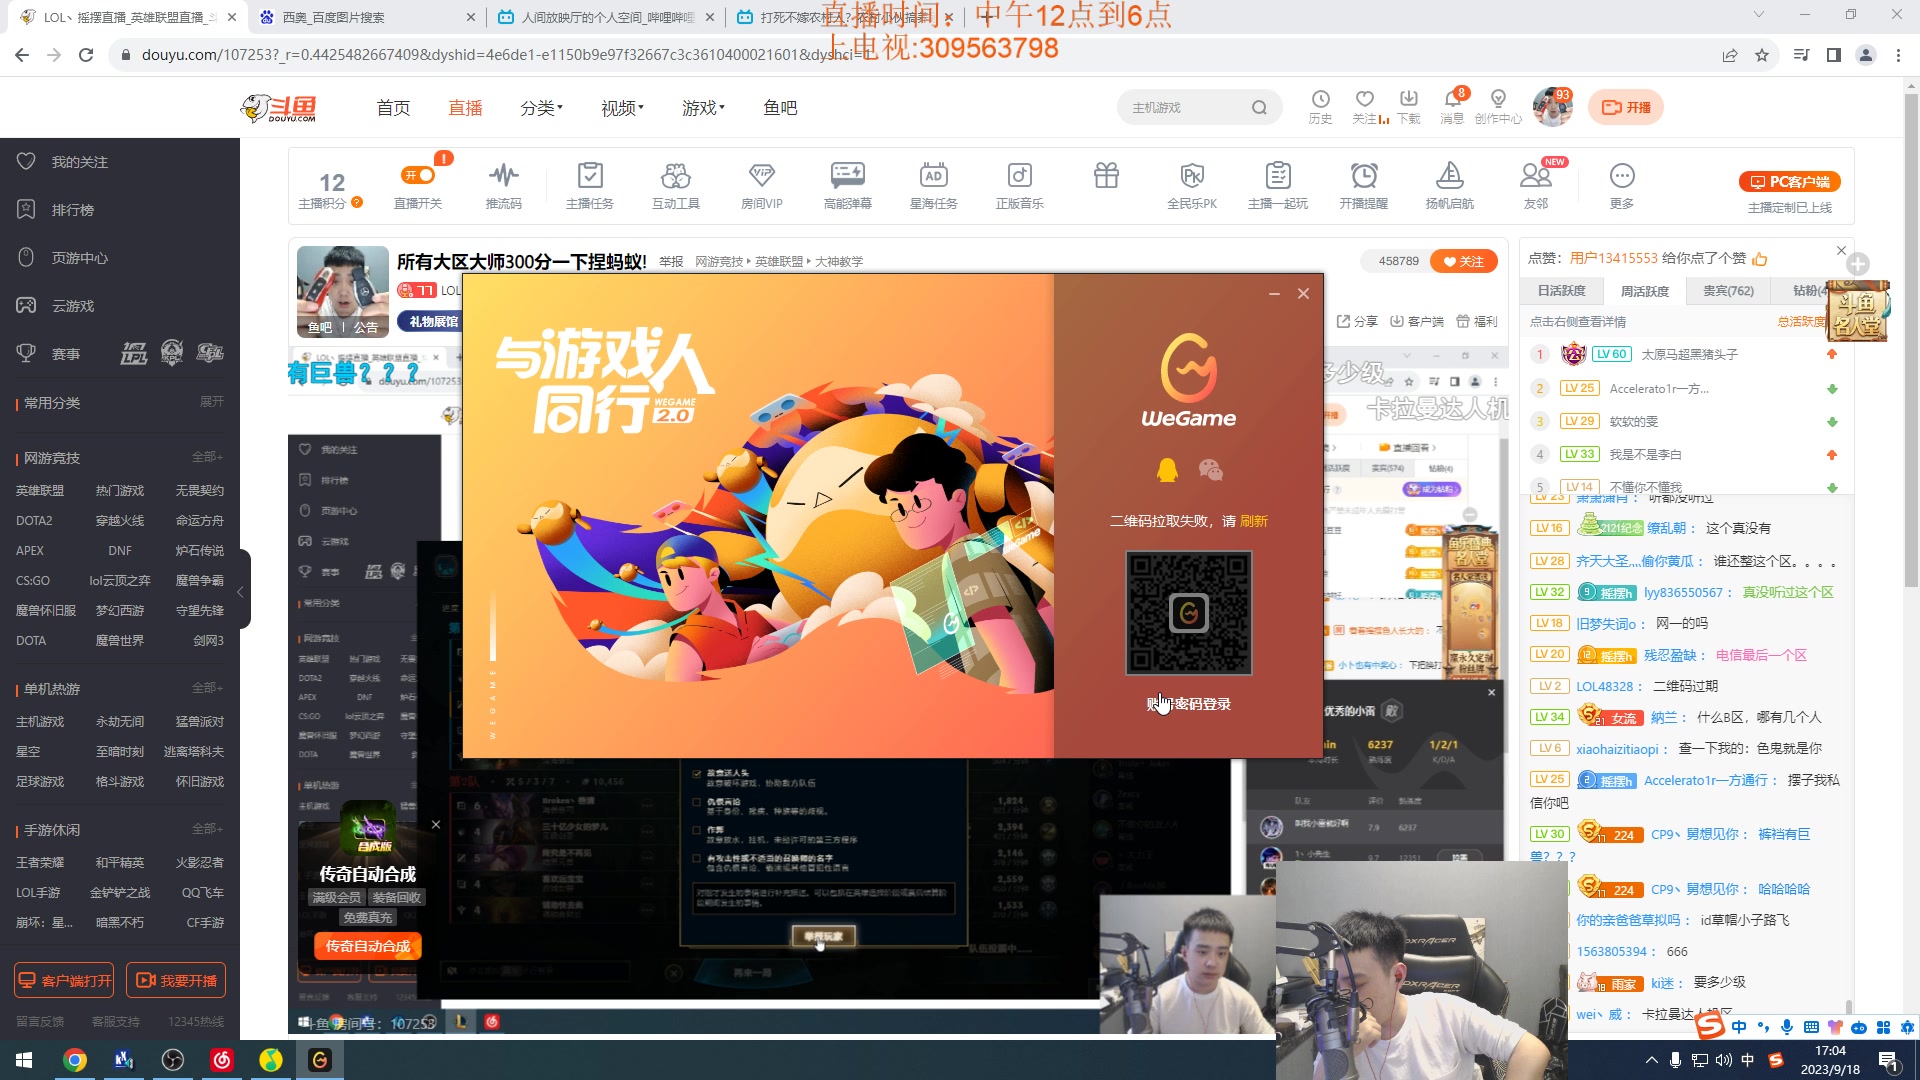This screenshot has width=1920, height=1080.
Task: Click the WeGame icon on the Windows taskbar
Action: [320, 1061]
